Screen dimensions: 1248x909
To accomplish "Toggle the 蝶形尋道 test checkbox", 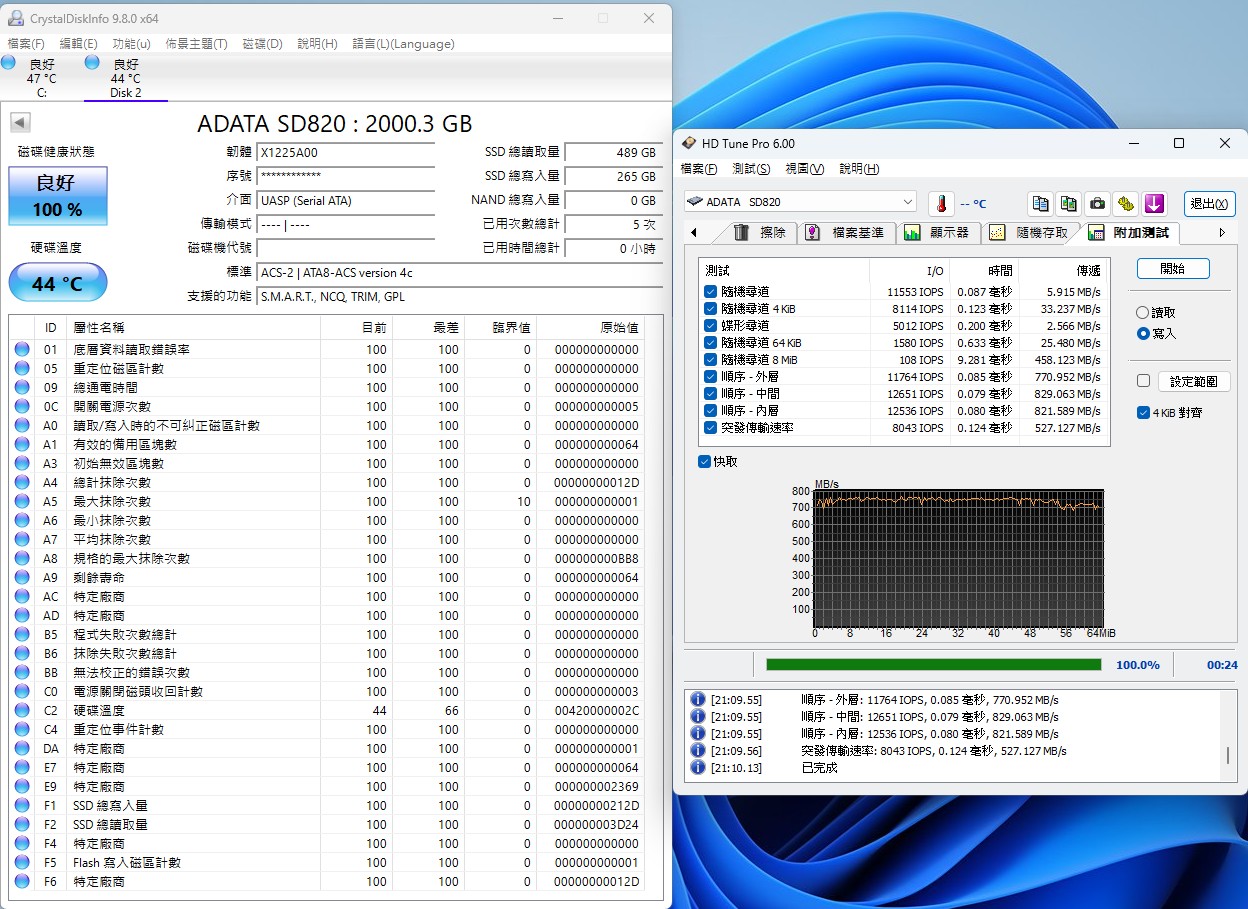I will [x=710, y=326].
